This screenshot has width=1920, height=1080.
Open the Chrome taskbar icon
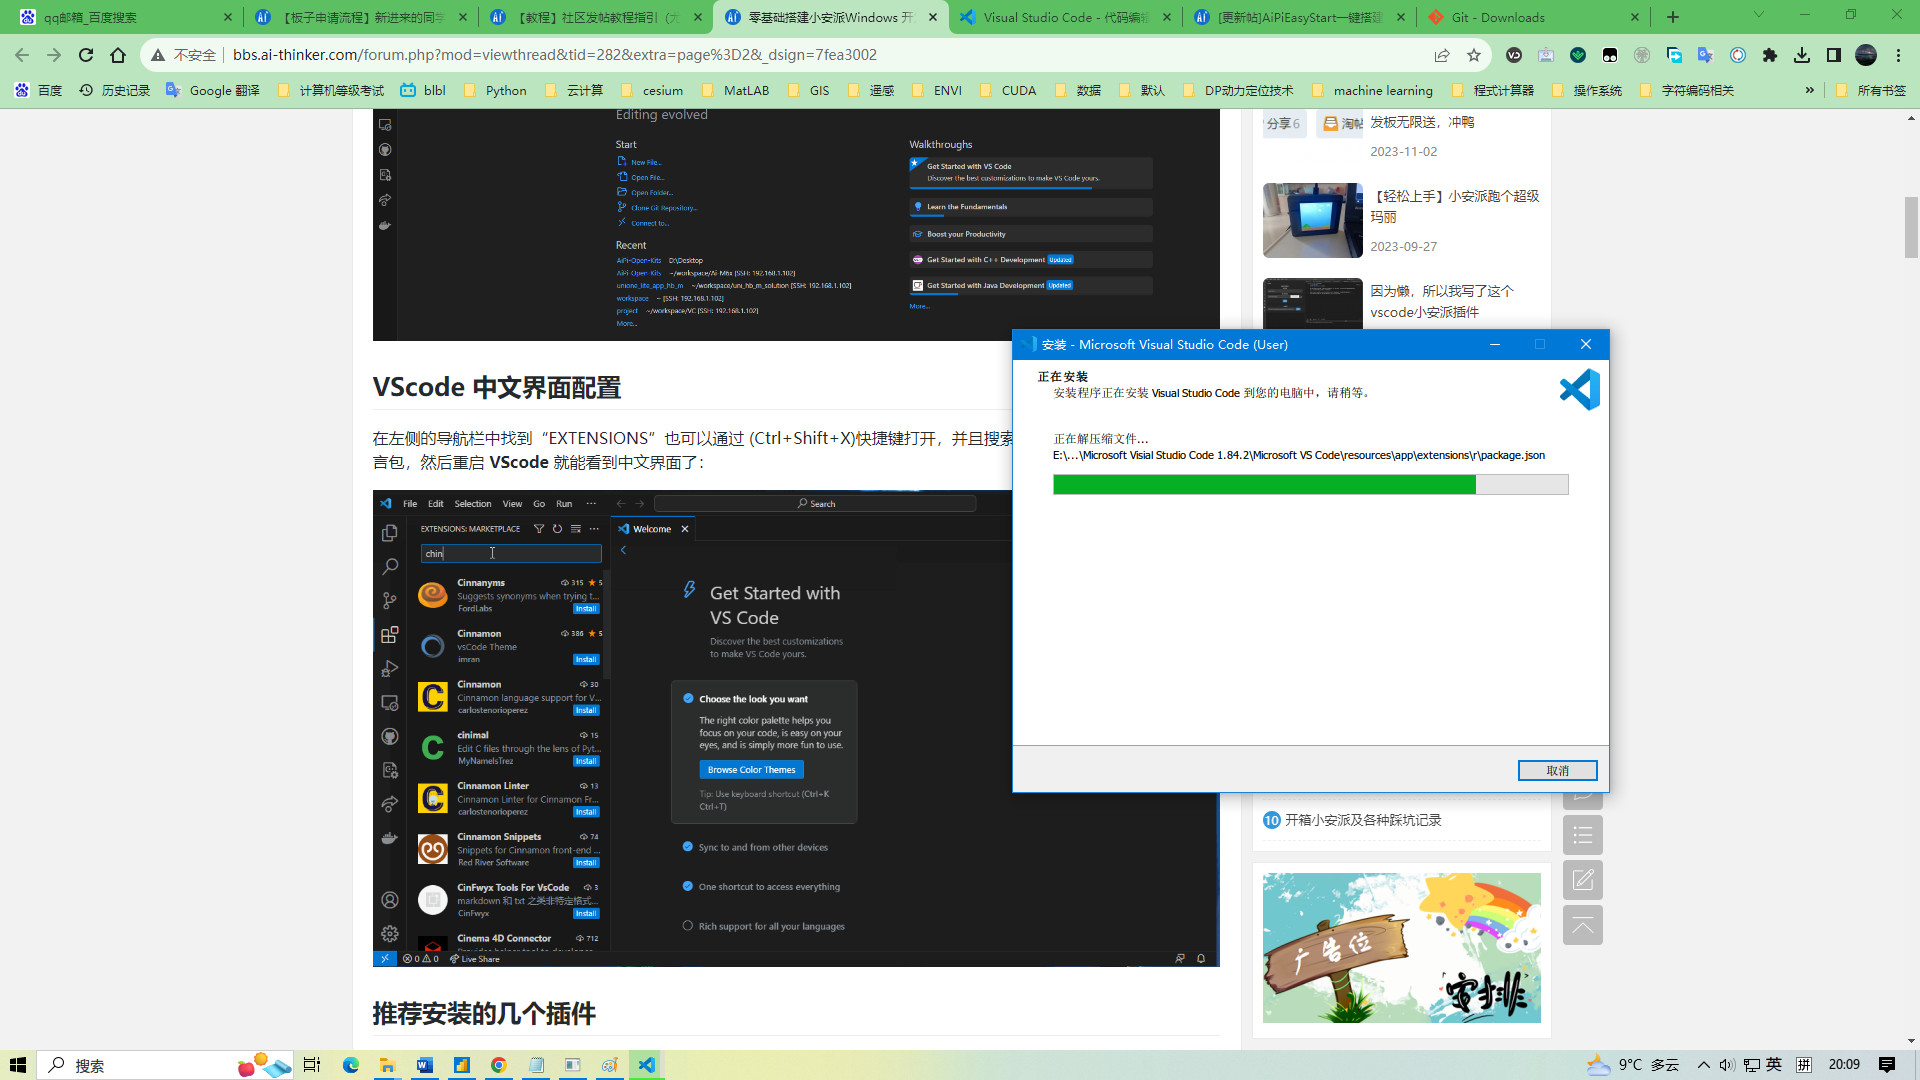tap(498, 1065)
